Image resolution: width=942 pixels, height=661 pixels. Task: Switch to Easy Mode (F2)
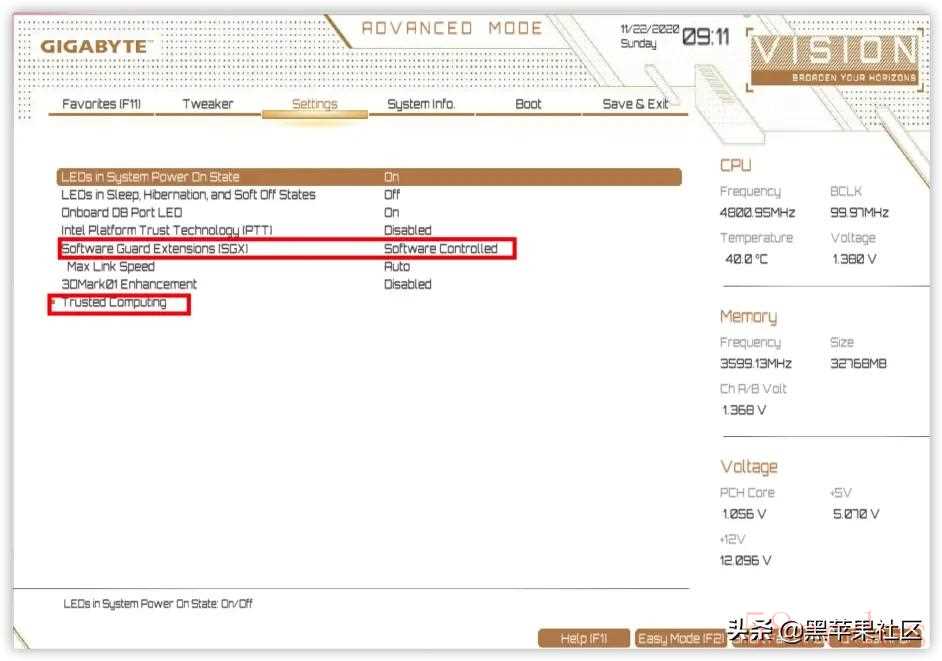point(682,638)
